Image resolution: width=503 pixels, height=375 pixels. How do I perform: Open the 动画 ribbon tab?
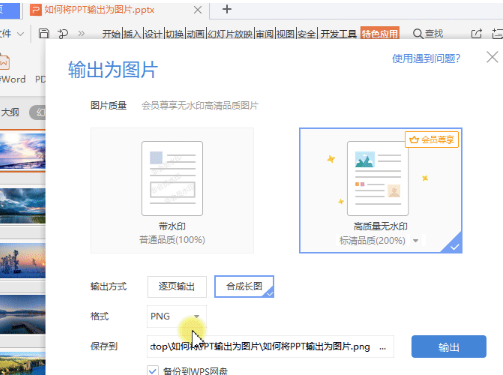coord(196,34)
